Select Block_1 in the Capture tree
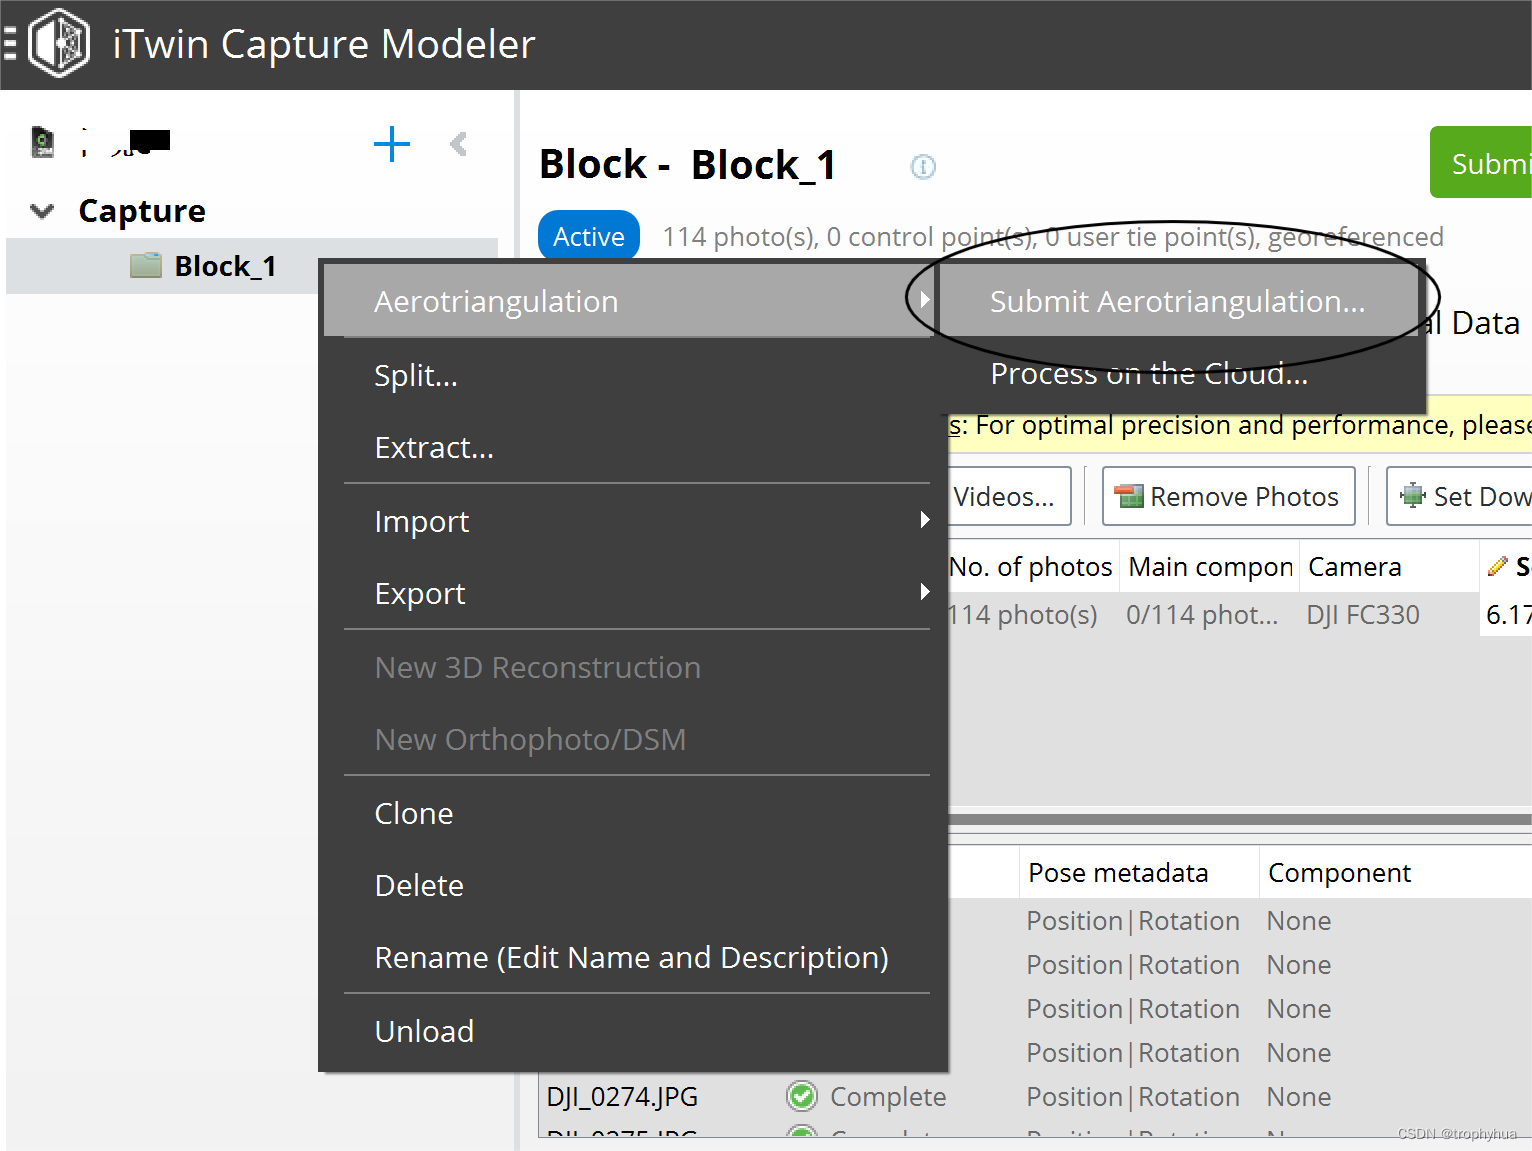This screenshot has width=1532, height=1151. [x=224, y=266]
